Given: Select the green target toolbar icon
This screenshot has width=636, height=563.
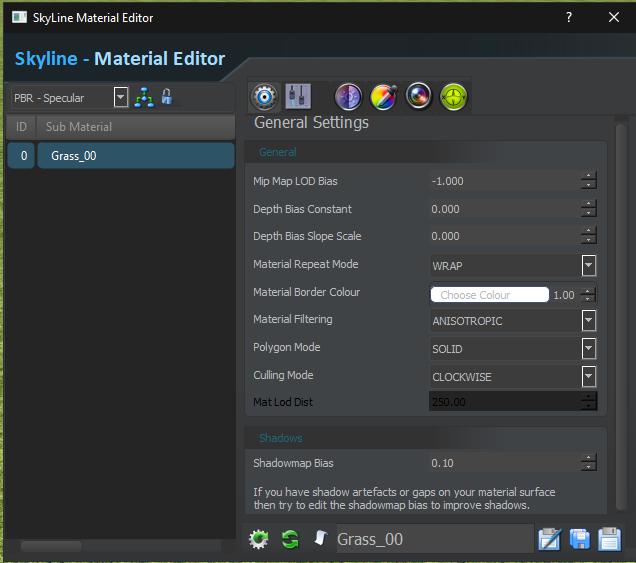Looking at the screenshot, I should (453, 97).
